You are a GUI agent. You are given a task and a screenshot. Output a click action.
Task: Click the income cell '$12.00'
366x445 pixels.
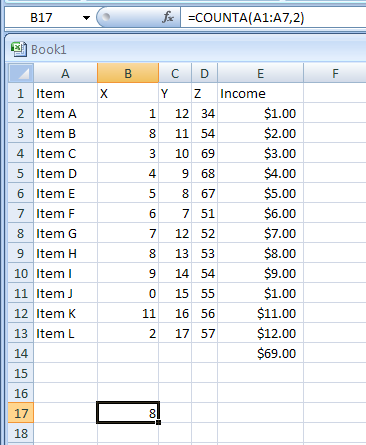tap(260, 333)
